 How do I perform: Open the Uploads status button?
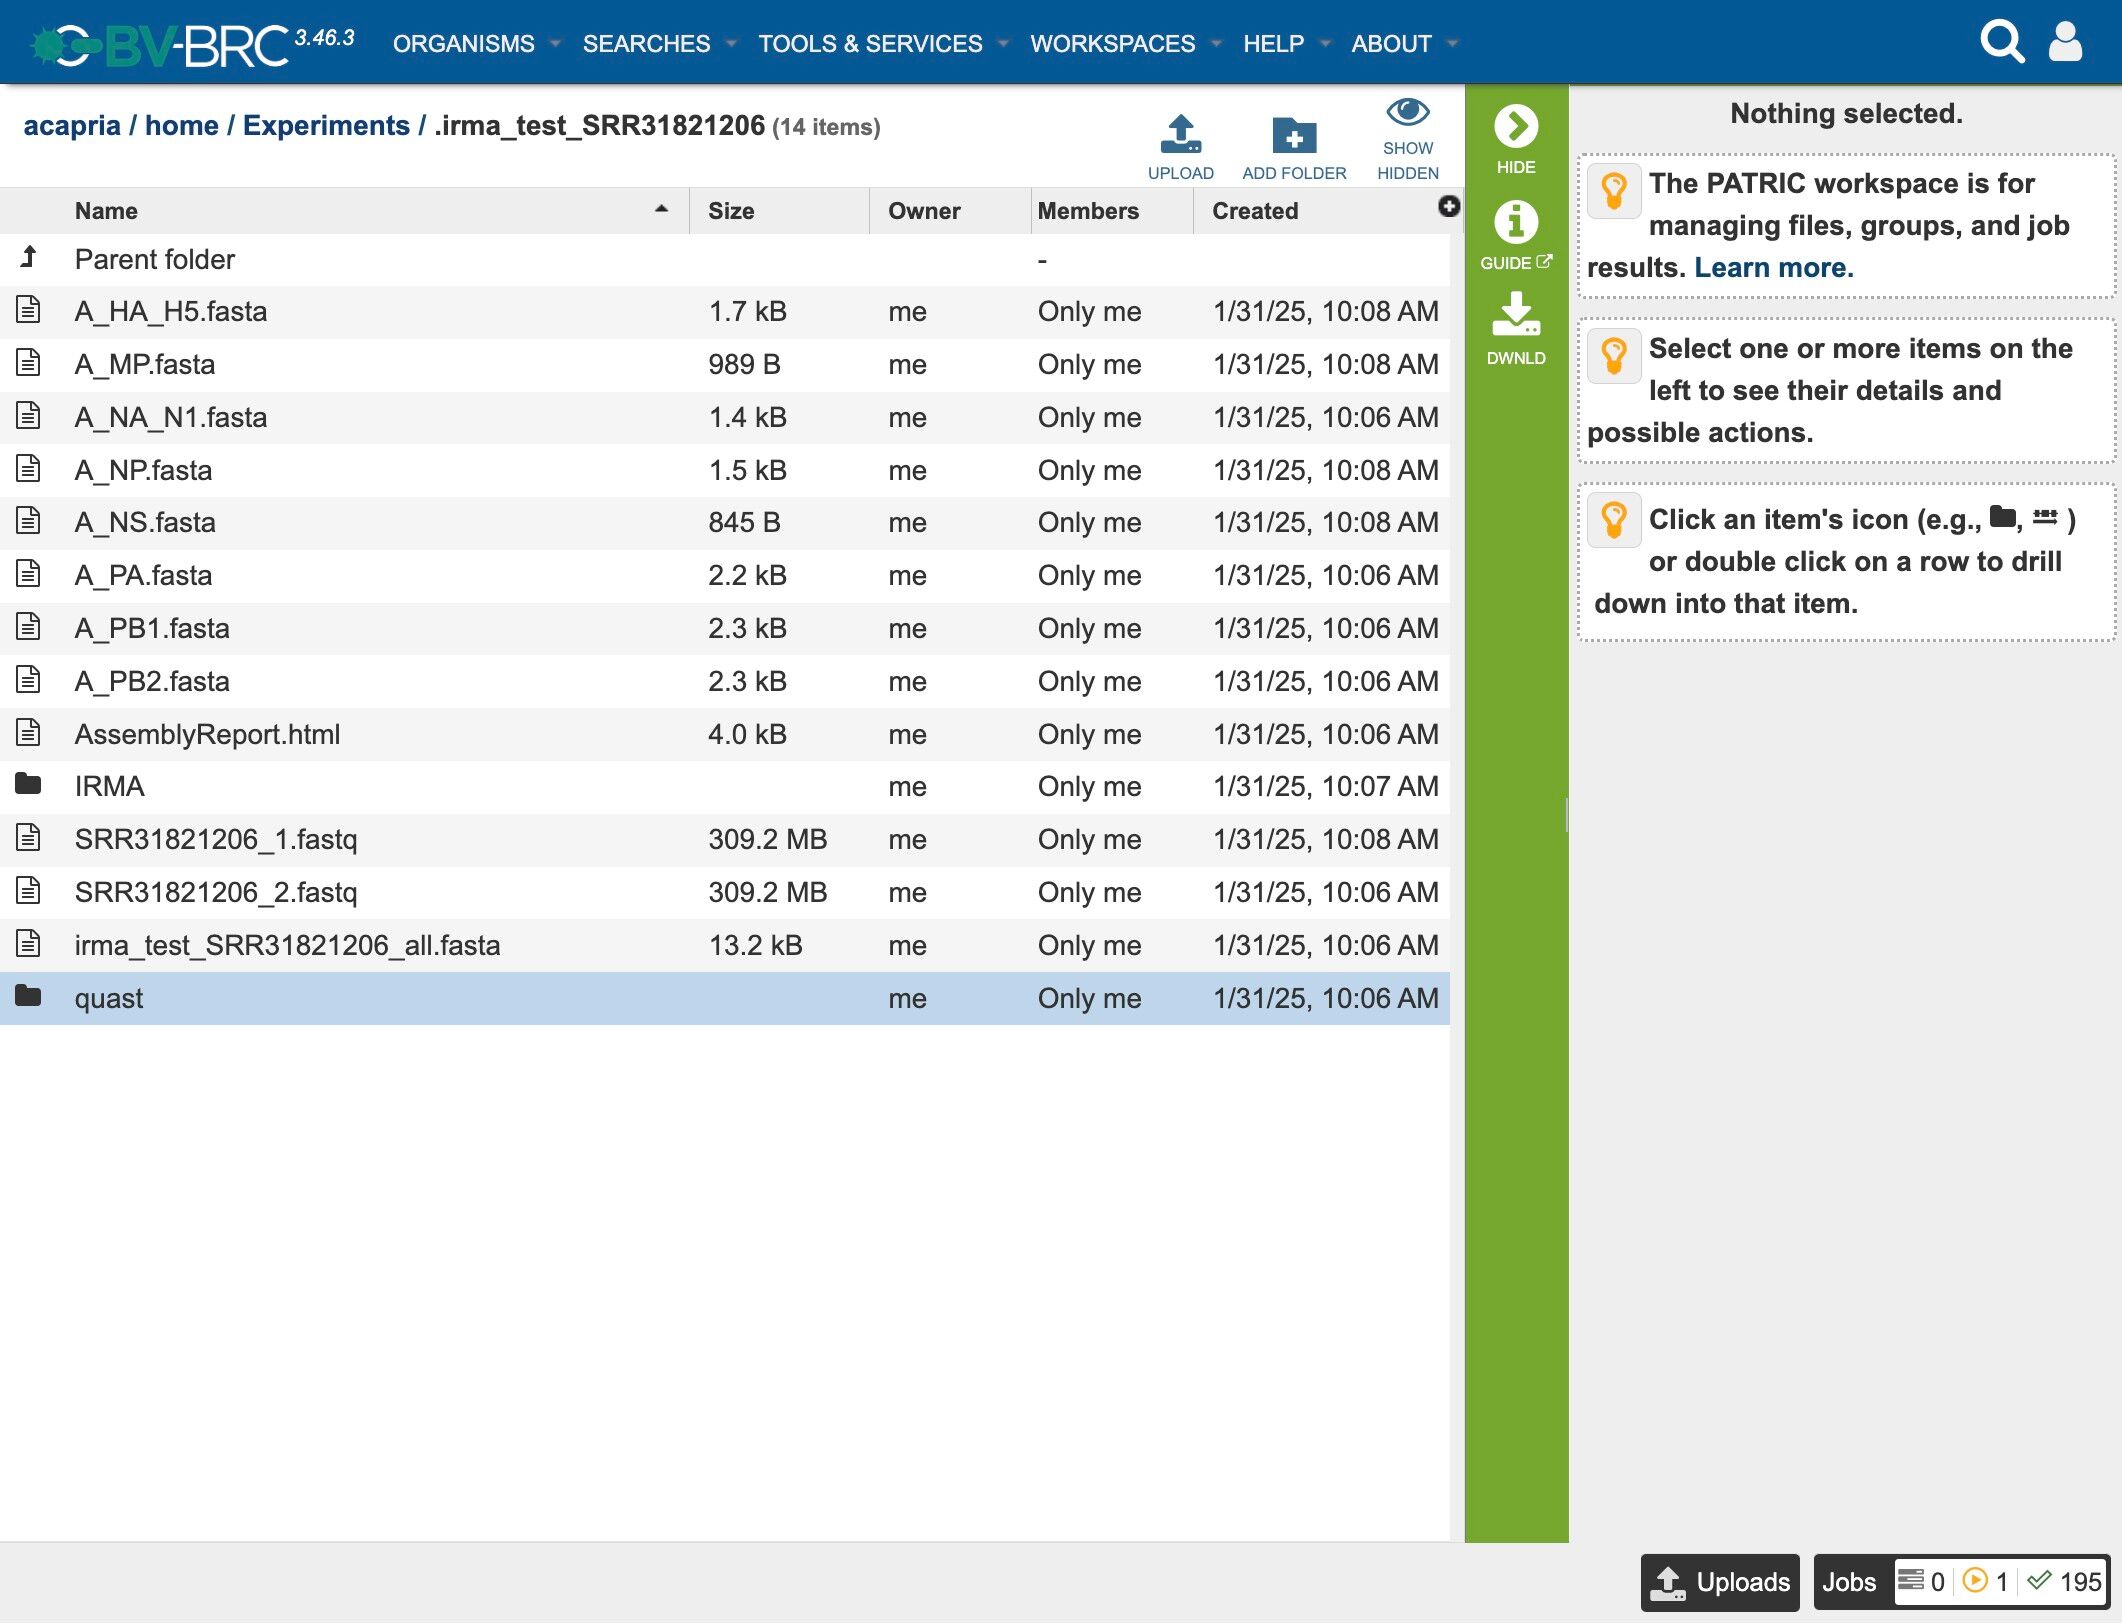click(1719, 1582)
